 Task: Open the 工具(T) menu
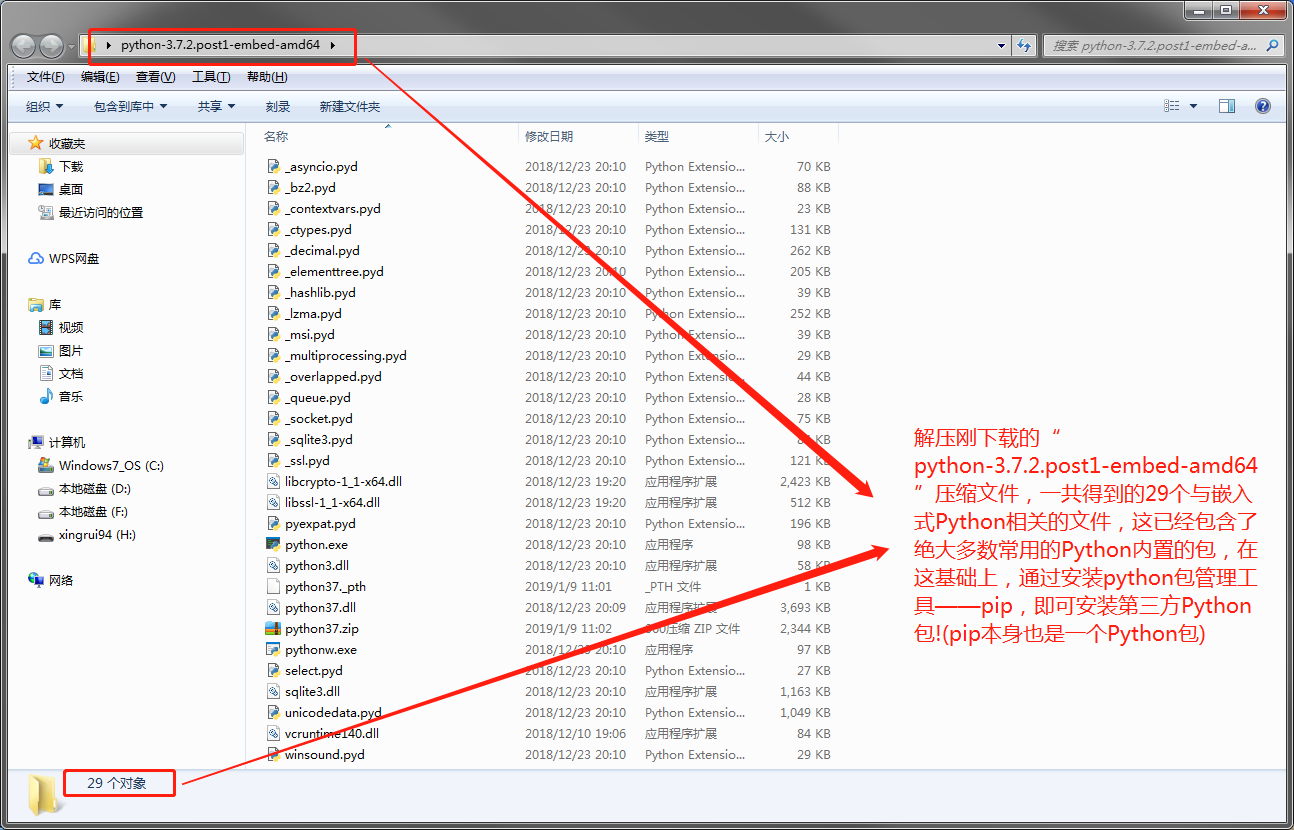(211, 75)
